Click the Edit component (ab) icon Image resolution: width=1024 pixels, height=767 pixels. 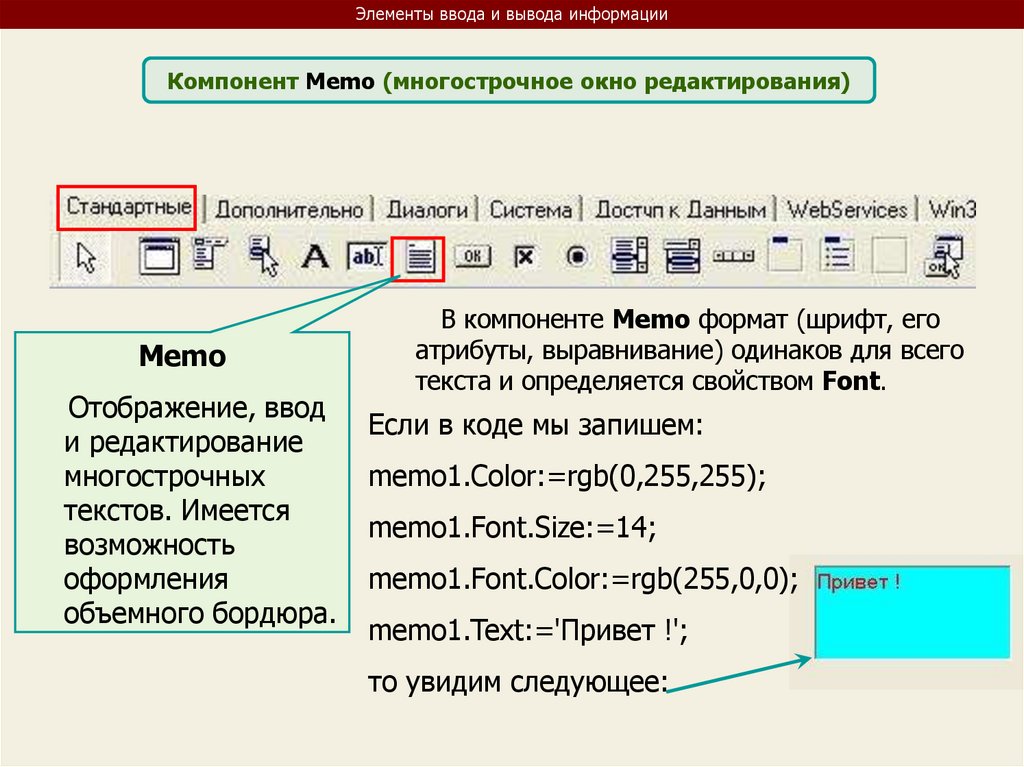pyautogui.click(x=366, y=257)
